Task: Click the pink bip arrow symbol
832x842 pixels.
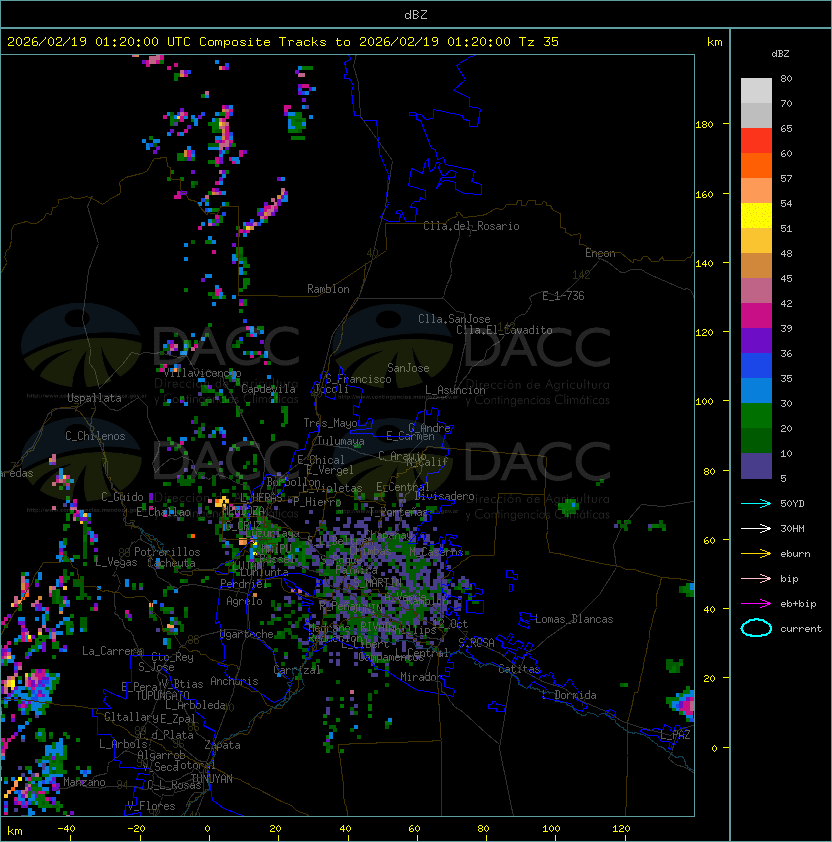Action: click(x=756, y=578)
